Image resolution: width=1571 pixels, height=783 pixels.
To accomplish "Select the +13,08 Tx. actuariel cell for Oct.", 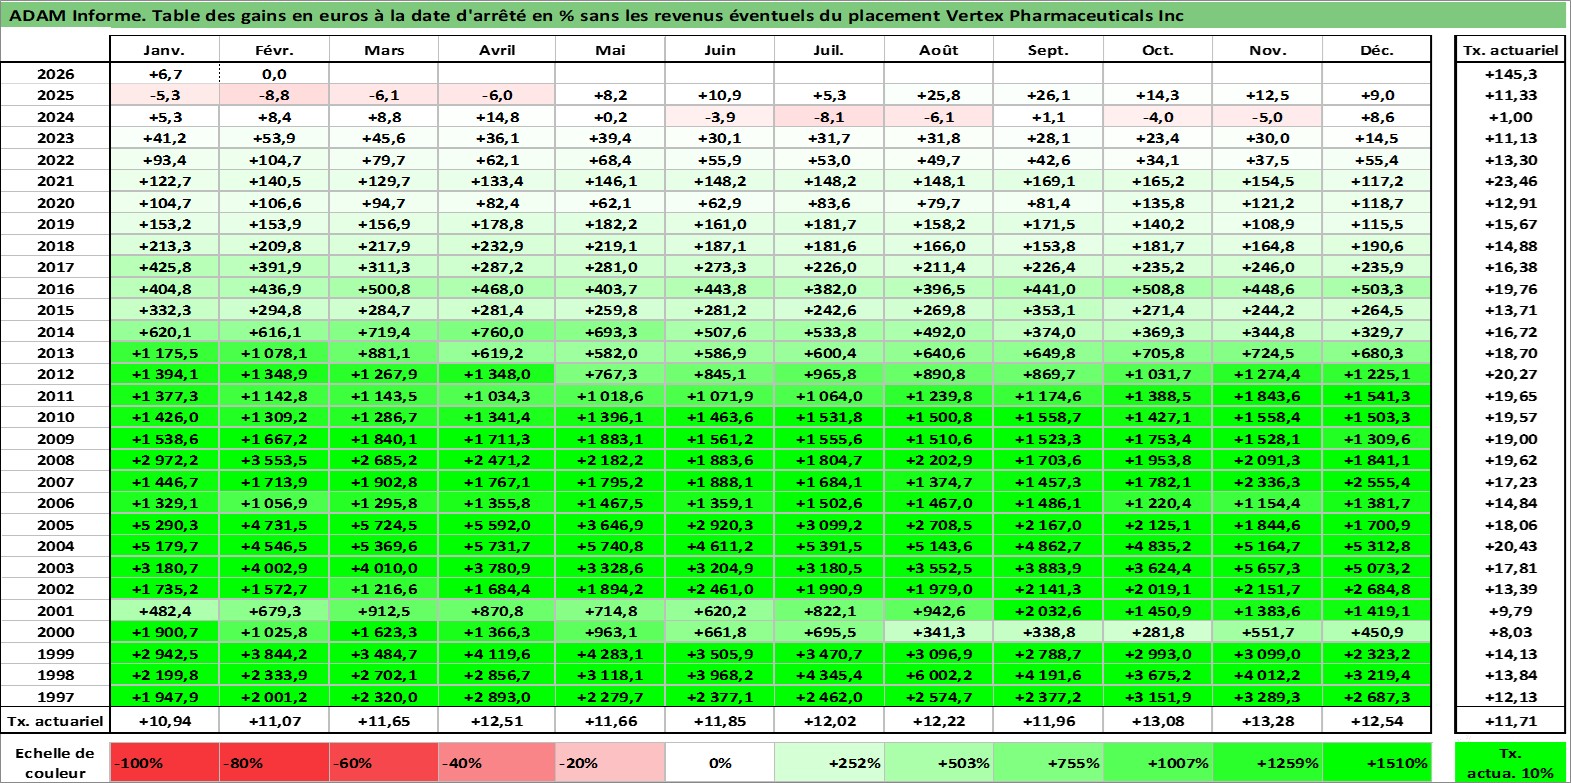I will [x=1158, y=720].
